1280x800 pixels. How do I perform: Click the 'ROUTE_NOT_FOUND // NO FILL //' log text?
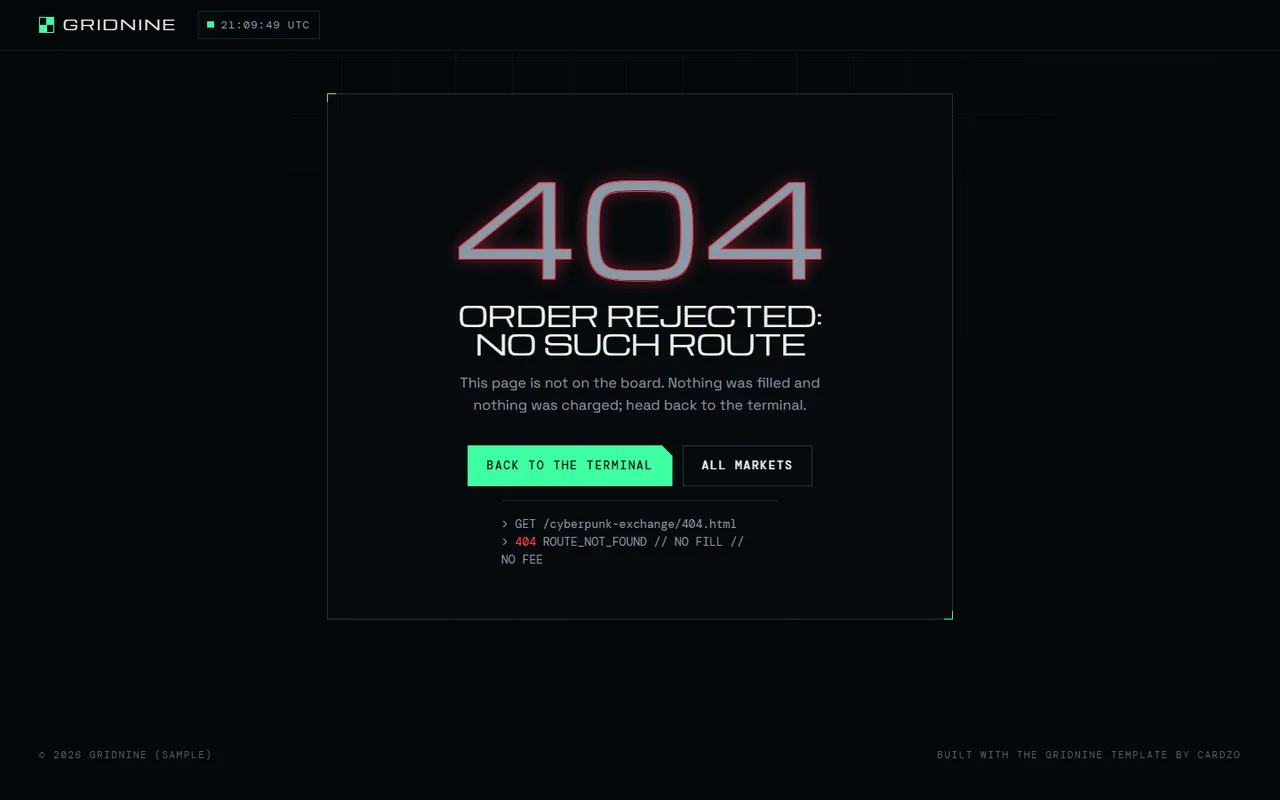(644, 542)
